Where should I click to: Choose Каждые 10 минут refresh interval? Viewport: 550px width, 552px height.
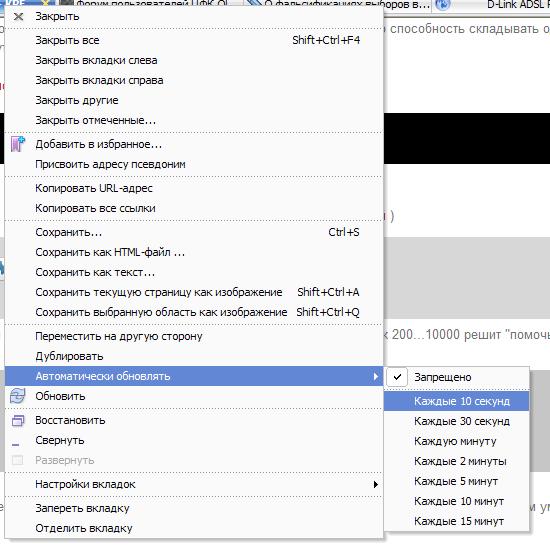(457, 501)
